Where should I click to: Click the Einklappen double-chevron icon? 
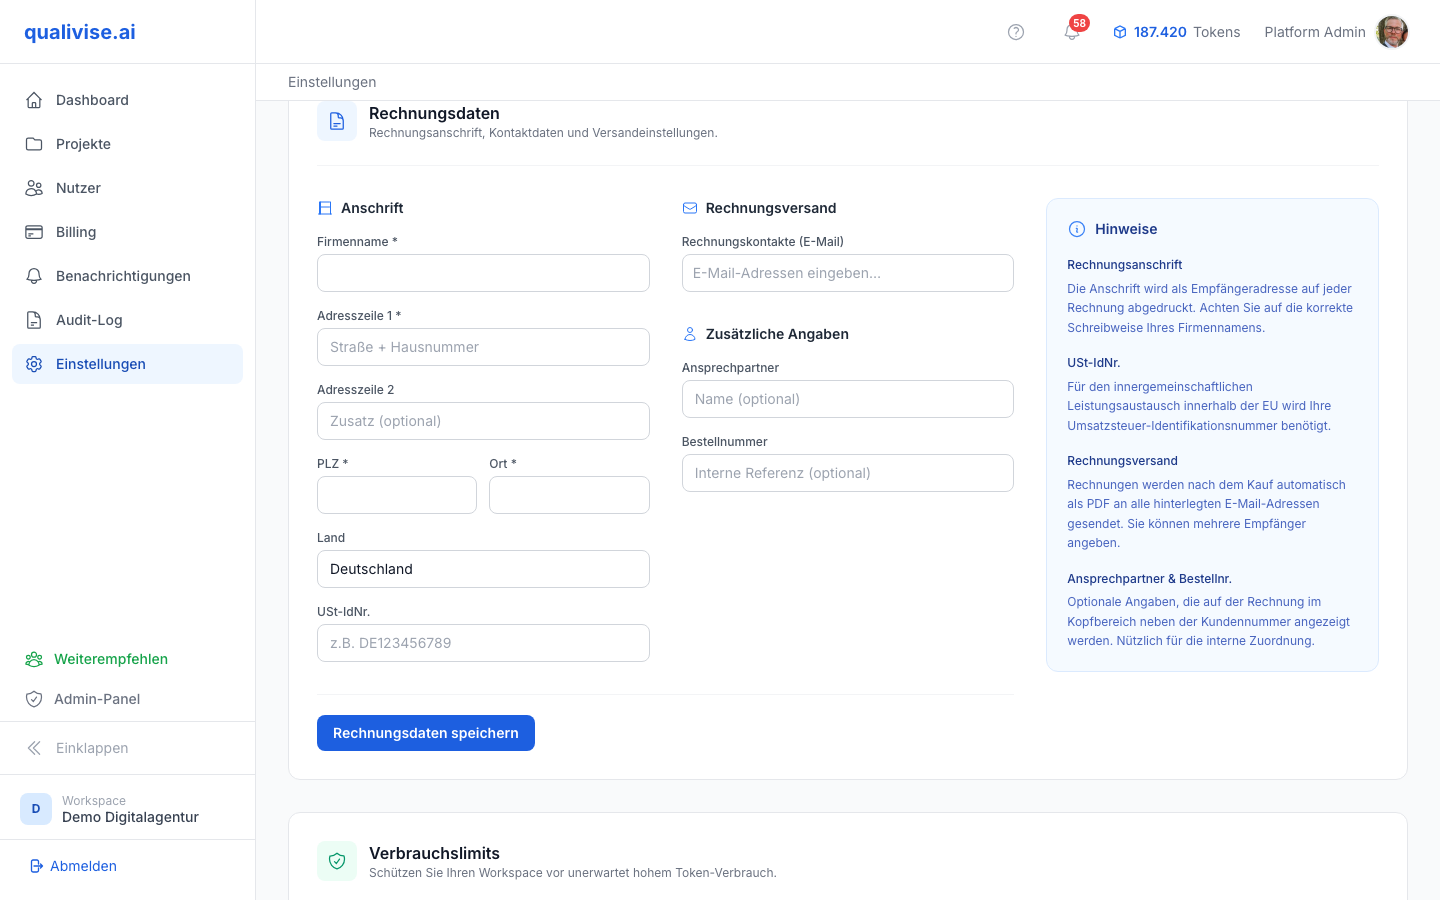pos(34,748)
